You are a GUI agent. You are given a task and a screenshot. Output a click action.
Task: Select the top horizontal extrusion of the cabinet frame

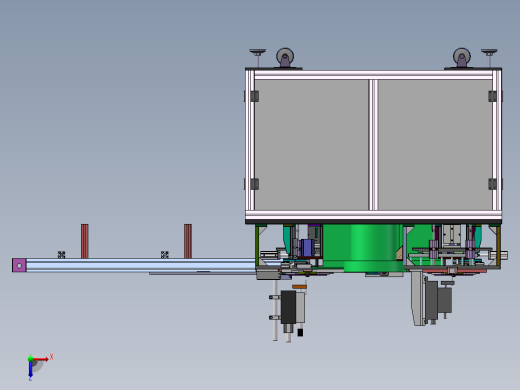(x=373, y=75)
